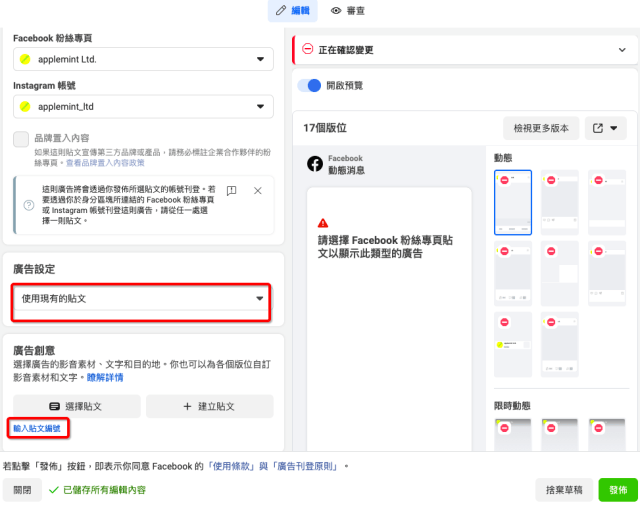Open the Instagram 帳號 applemint_ltd dropdown
The image size is (640, 505).
143,107
